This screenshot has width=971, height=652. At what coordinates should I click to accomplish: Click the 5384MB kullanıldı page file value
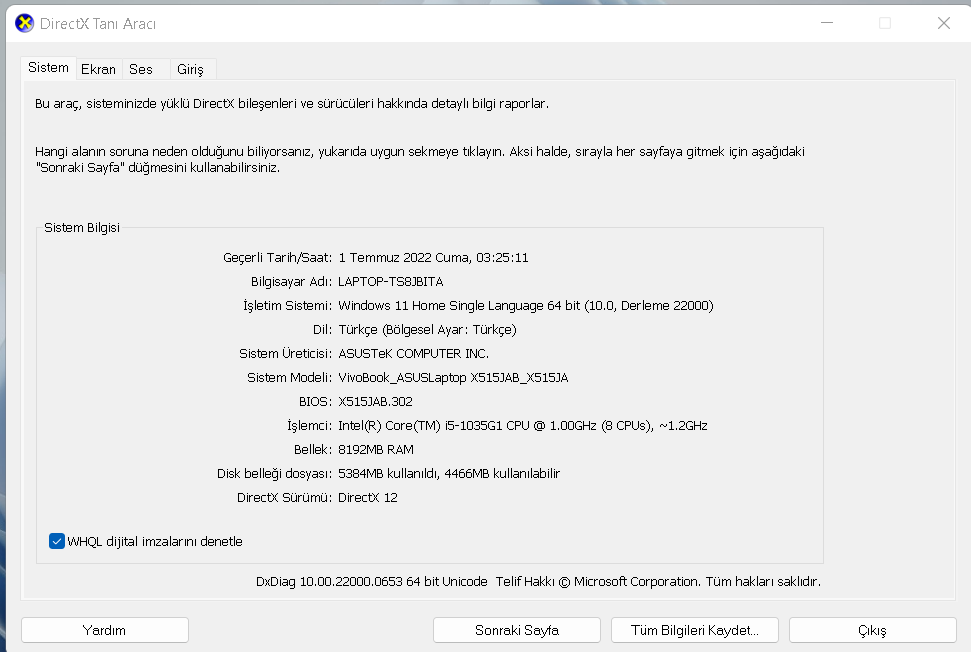point(449,474)
